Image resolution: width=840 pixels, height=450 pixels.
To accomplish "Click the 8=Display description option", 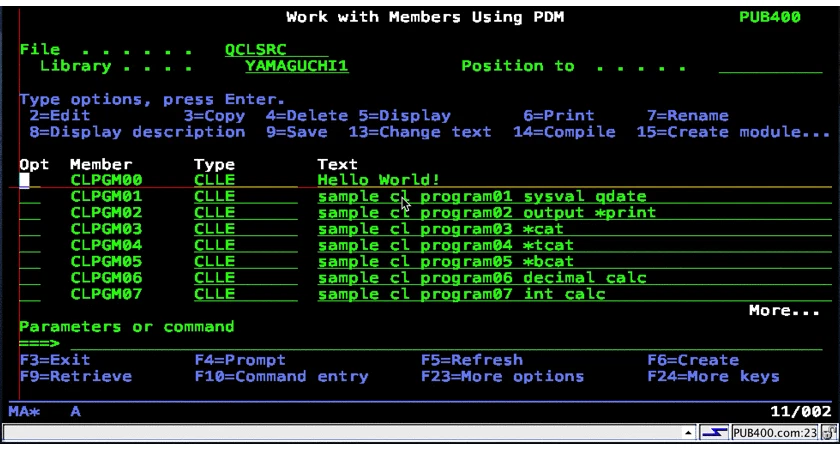I will (137, 132).
